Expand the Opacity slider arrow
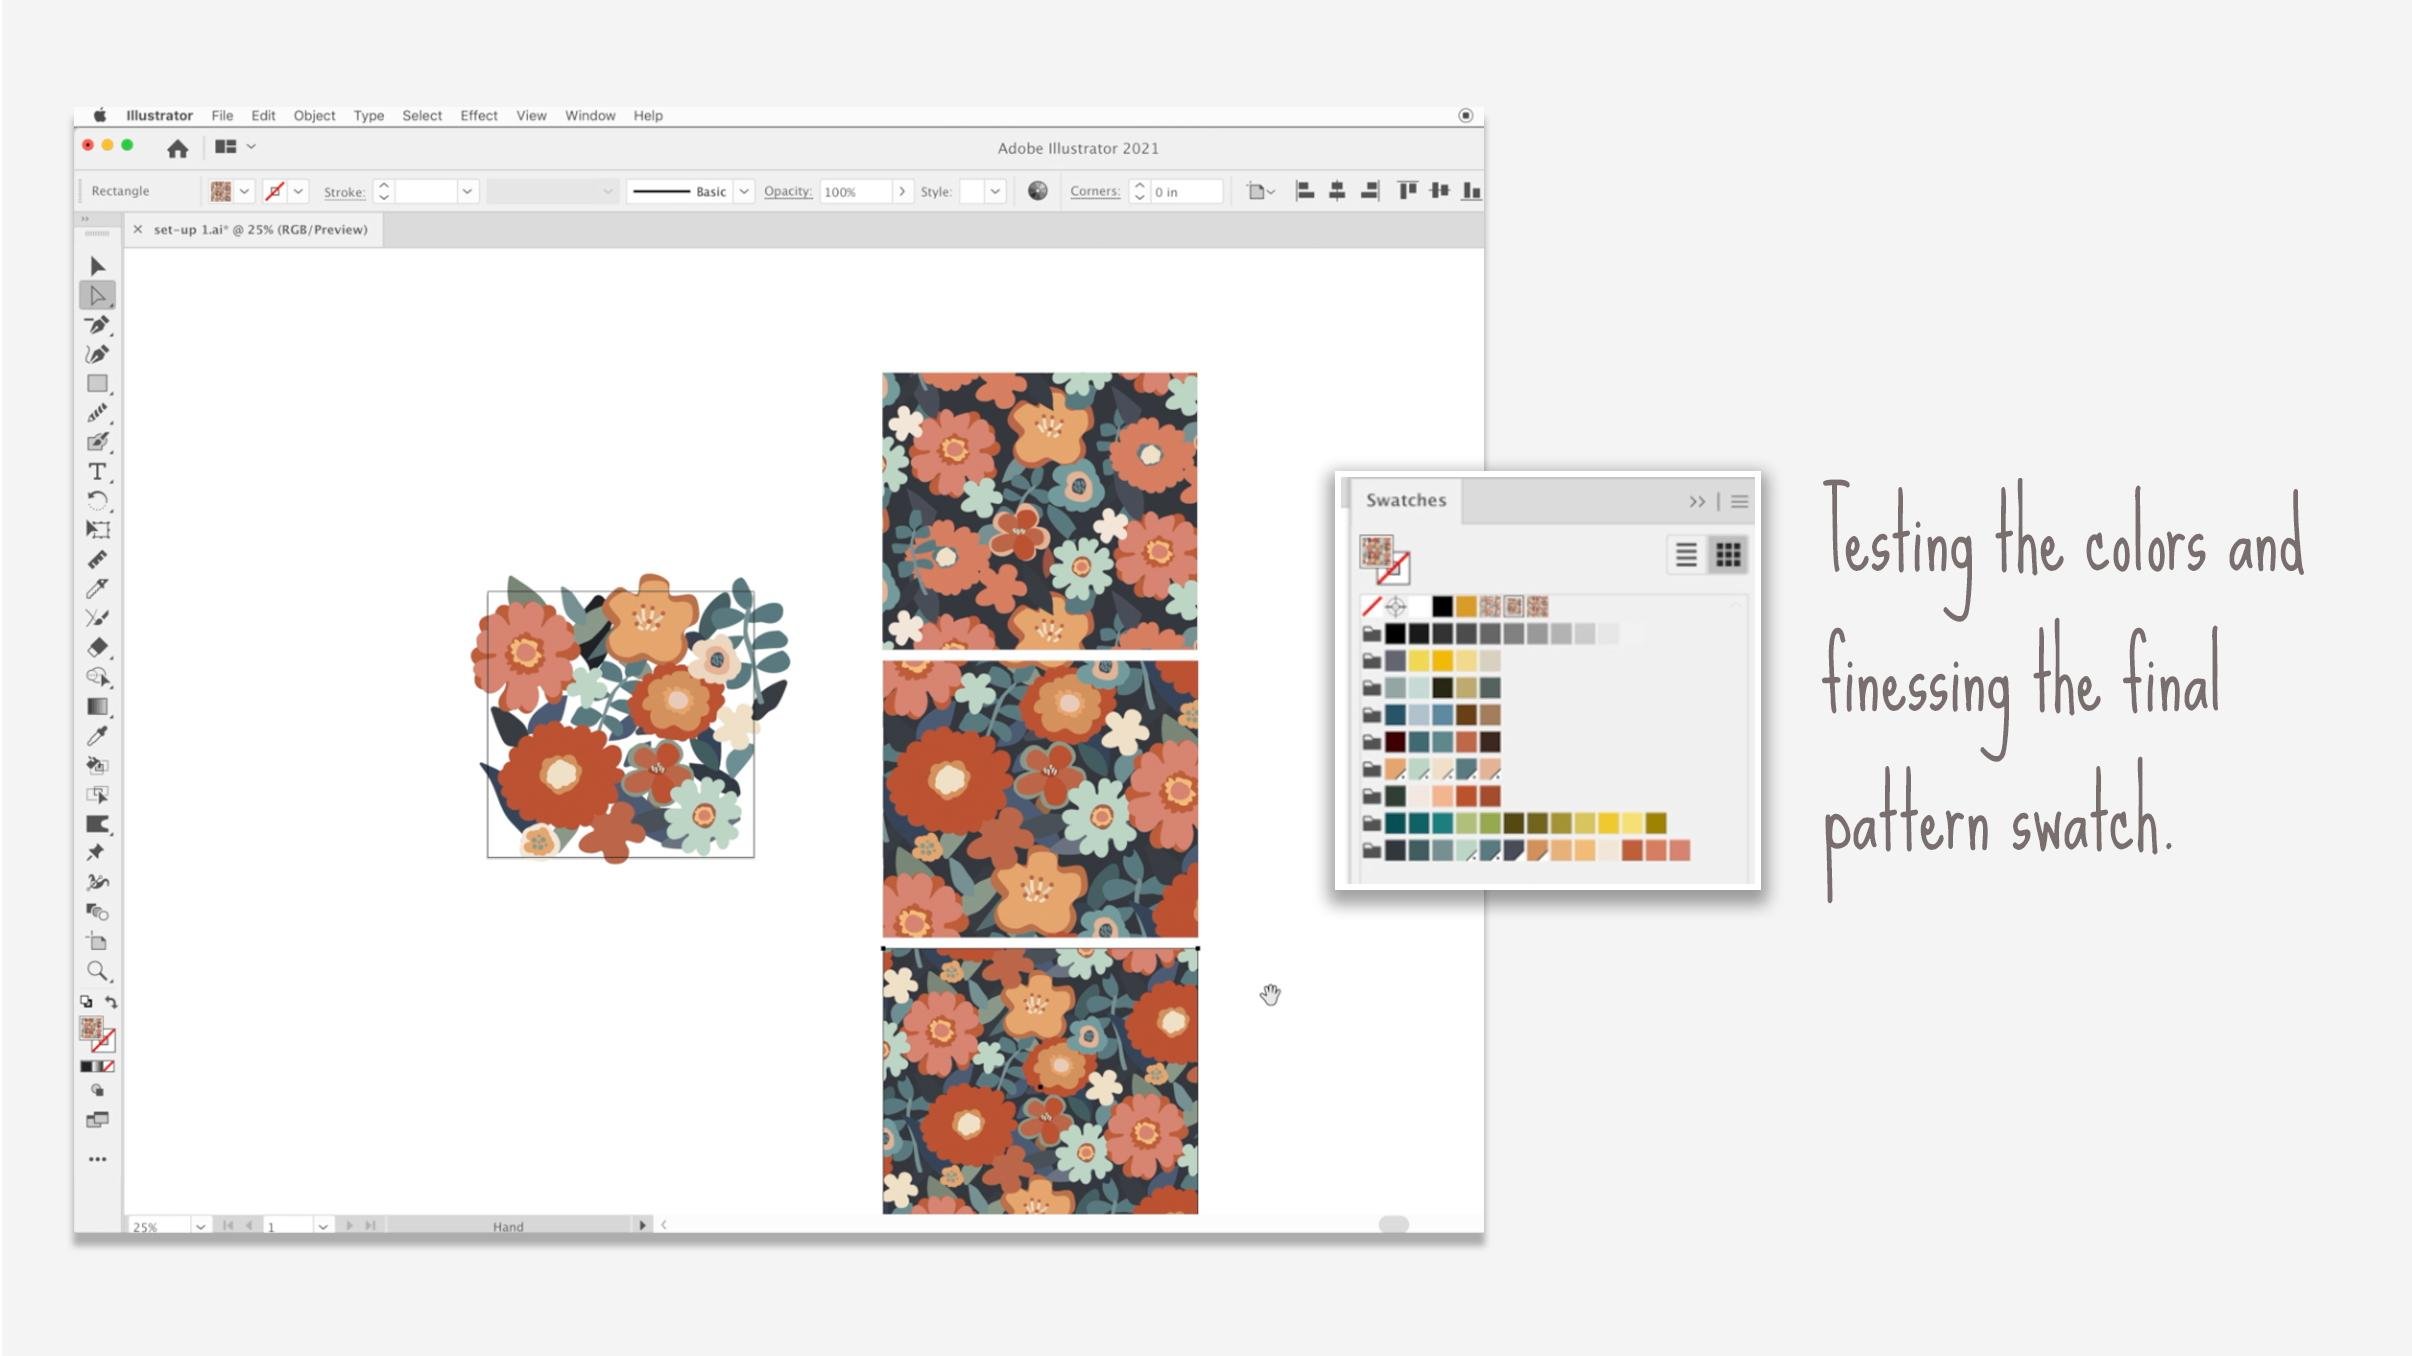 pos(902,191)
